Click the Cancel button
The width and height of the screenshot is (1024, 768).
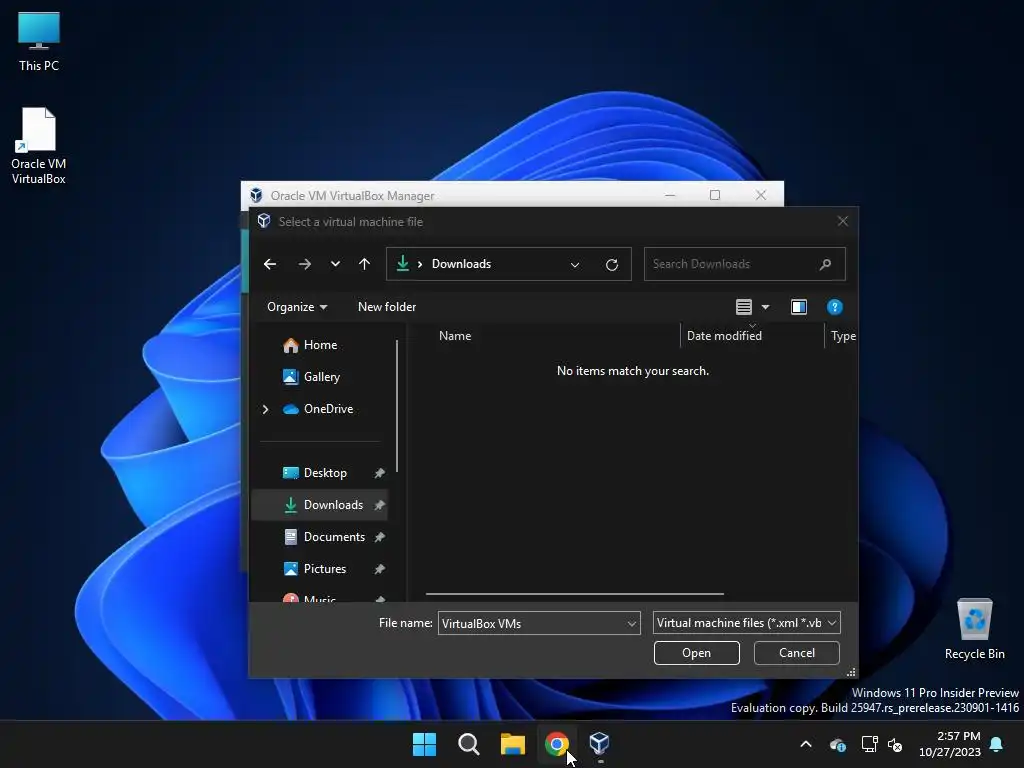click(797, 653)
